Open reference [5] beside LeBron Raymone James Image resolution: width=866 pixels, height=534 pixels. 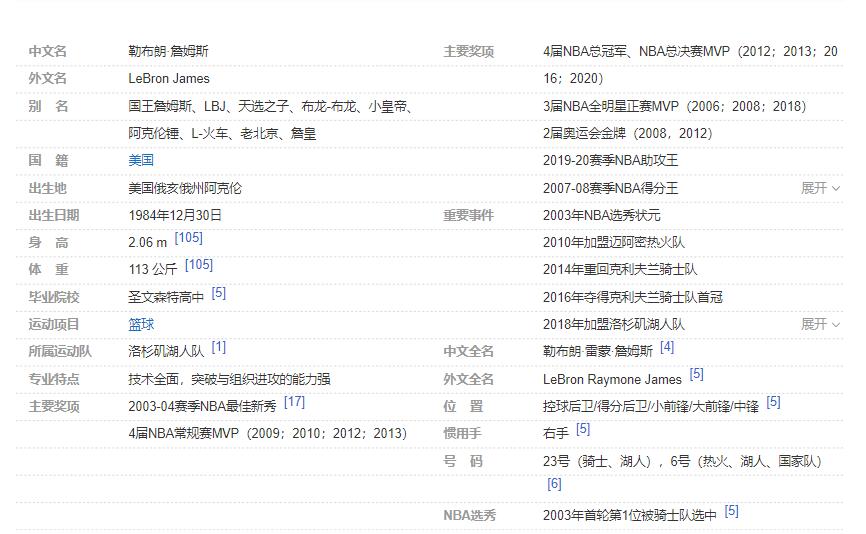click(696, 374)
